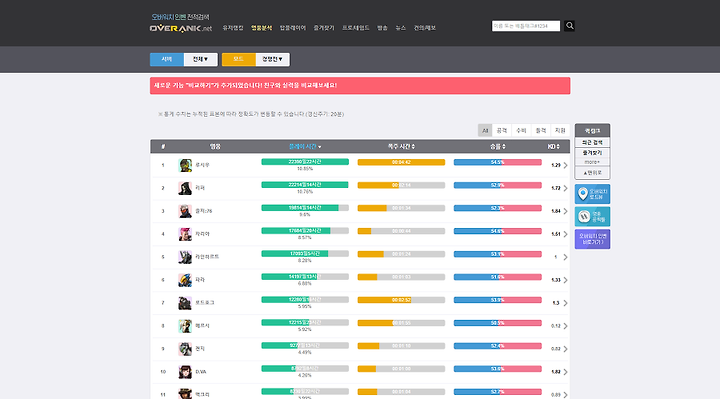Click the 10.76% play share text
This screenshot has width=720, height=399.
tap(305, 192)
